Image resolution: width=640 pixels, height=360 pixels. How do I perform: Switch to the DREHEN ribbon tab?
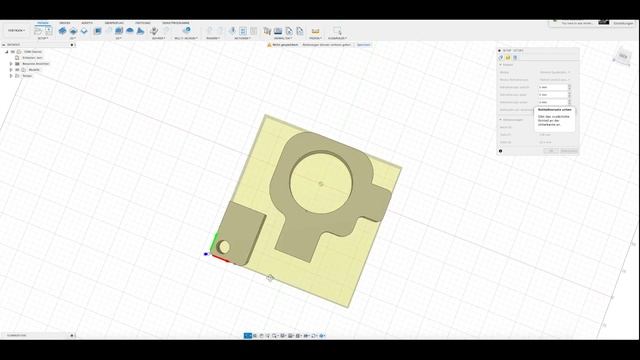[64, 23]
